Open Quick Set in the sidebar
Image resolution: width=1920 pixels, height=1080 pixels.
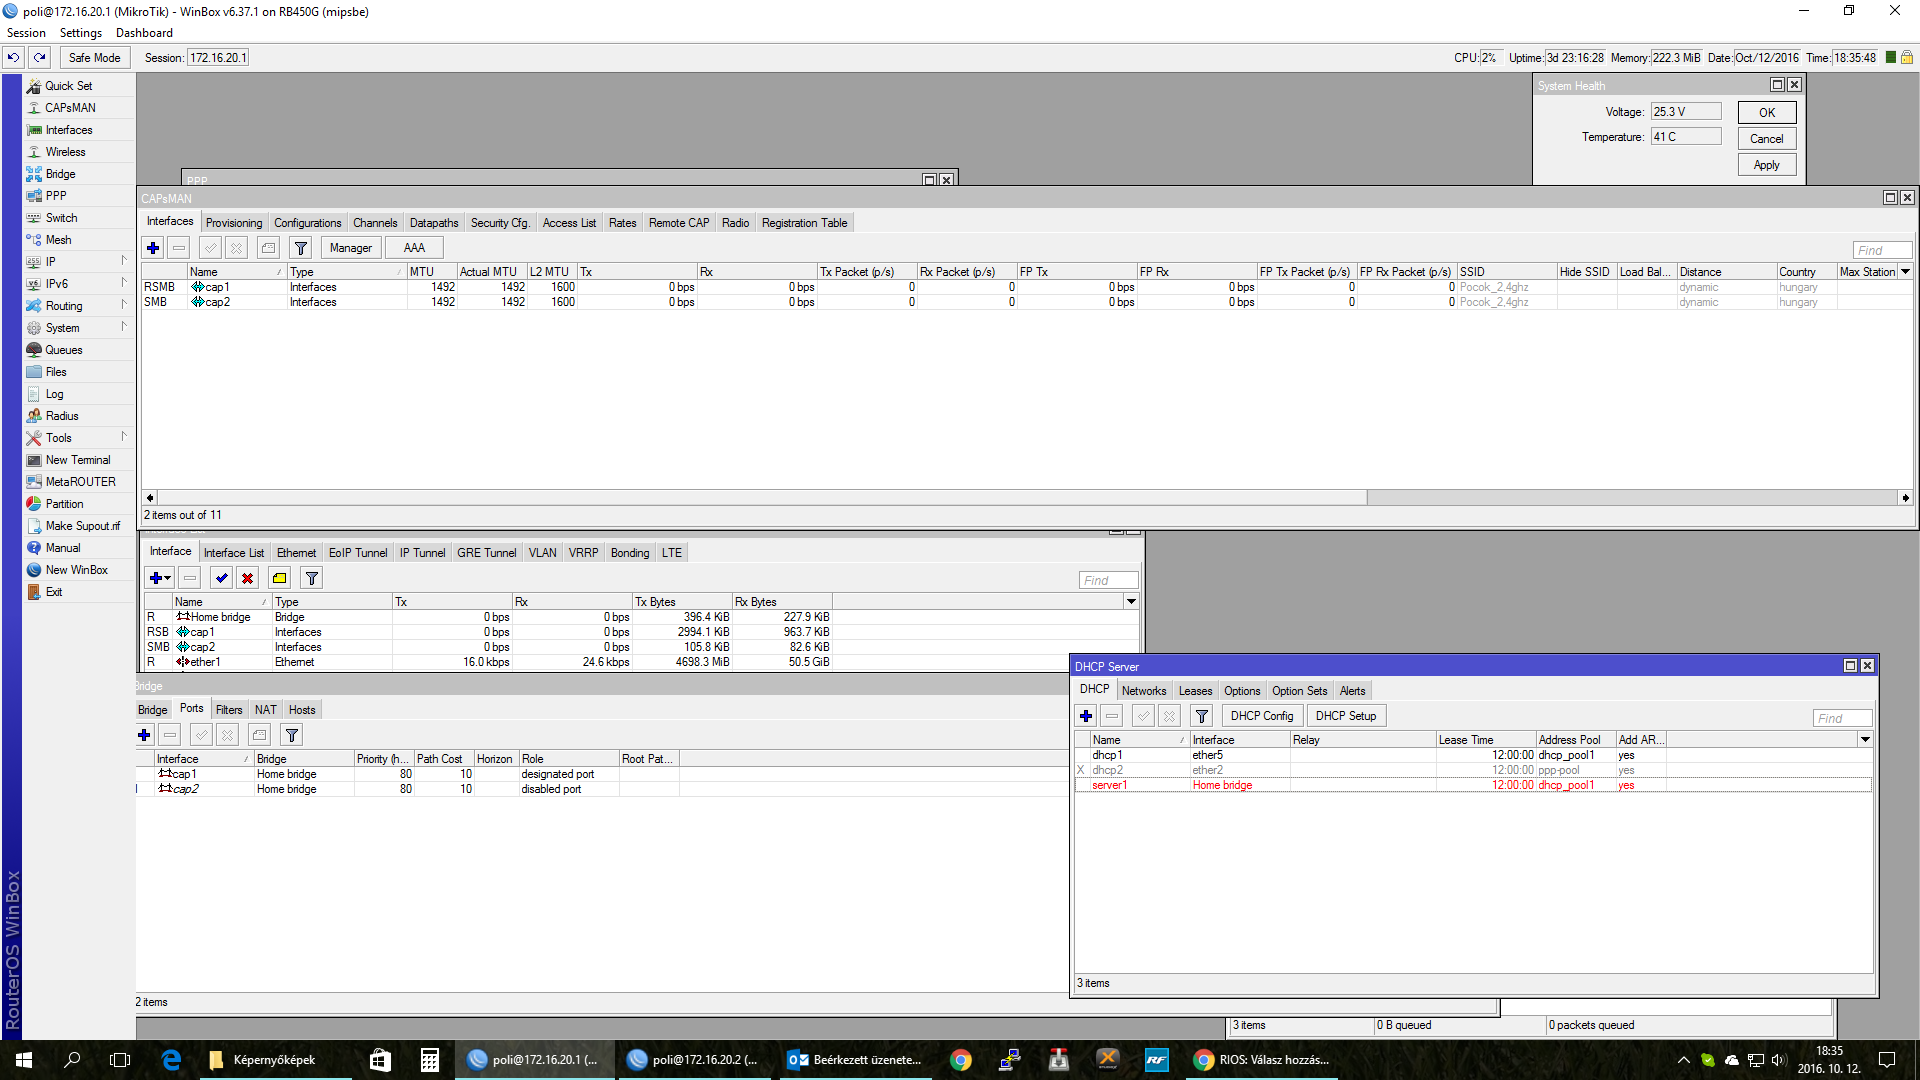[x=68, y=86]
